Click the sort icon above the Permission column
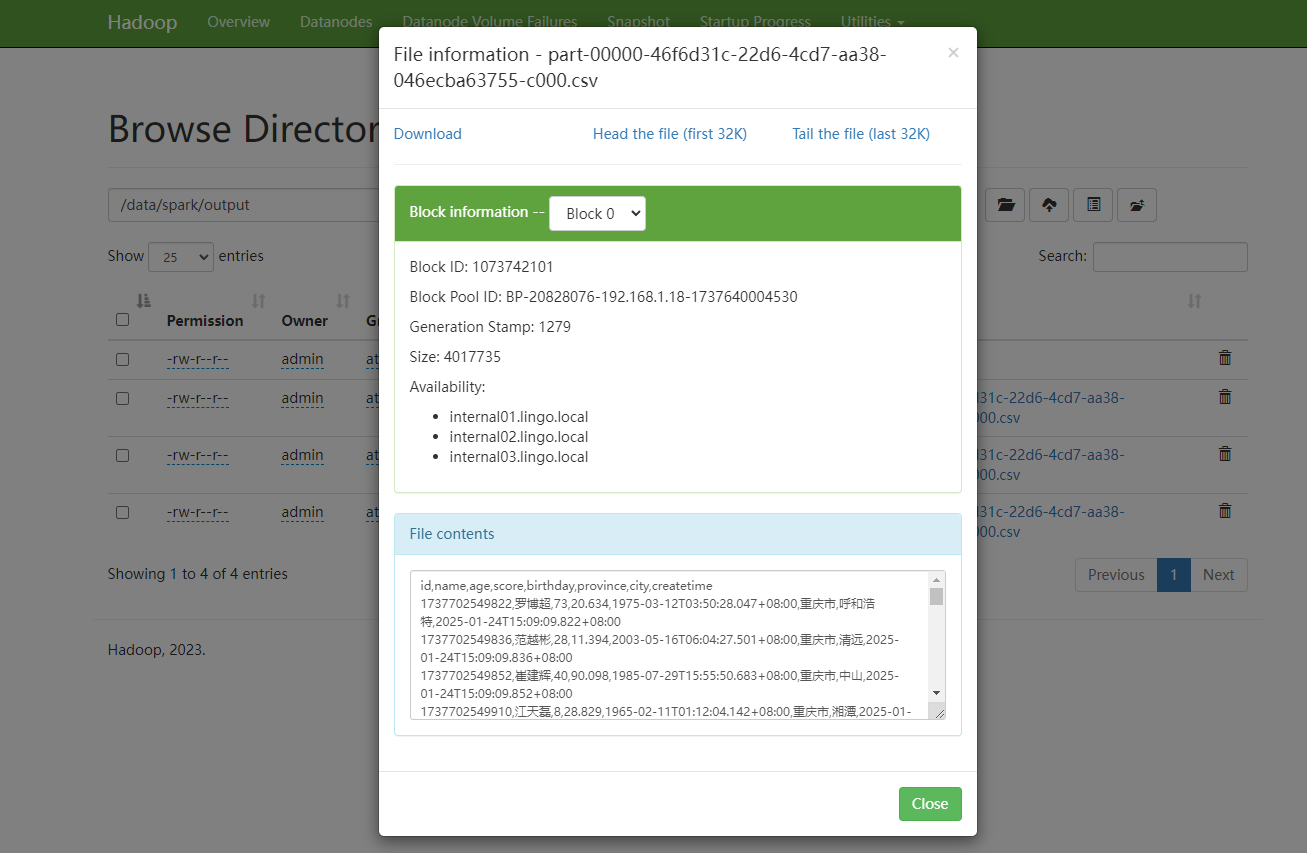 (258, 300)
